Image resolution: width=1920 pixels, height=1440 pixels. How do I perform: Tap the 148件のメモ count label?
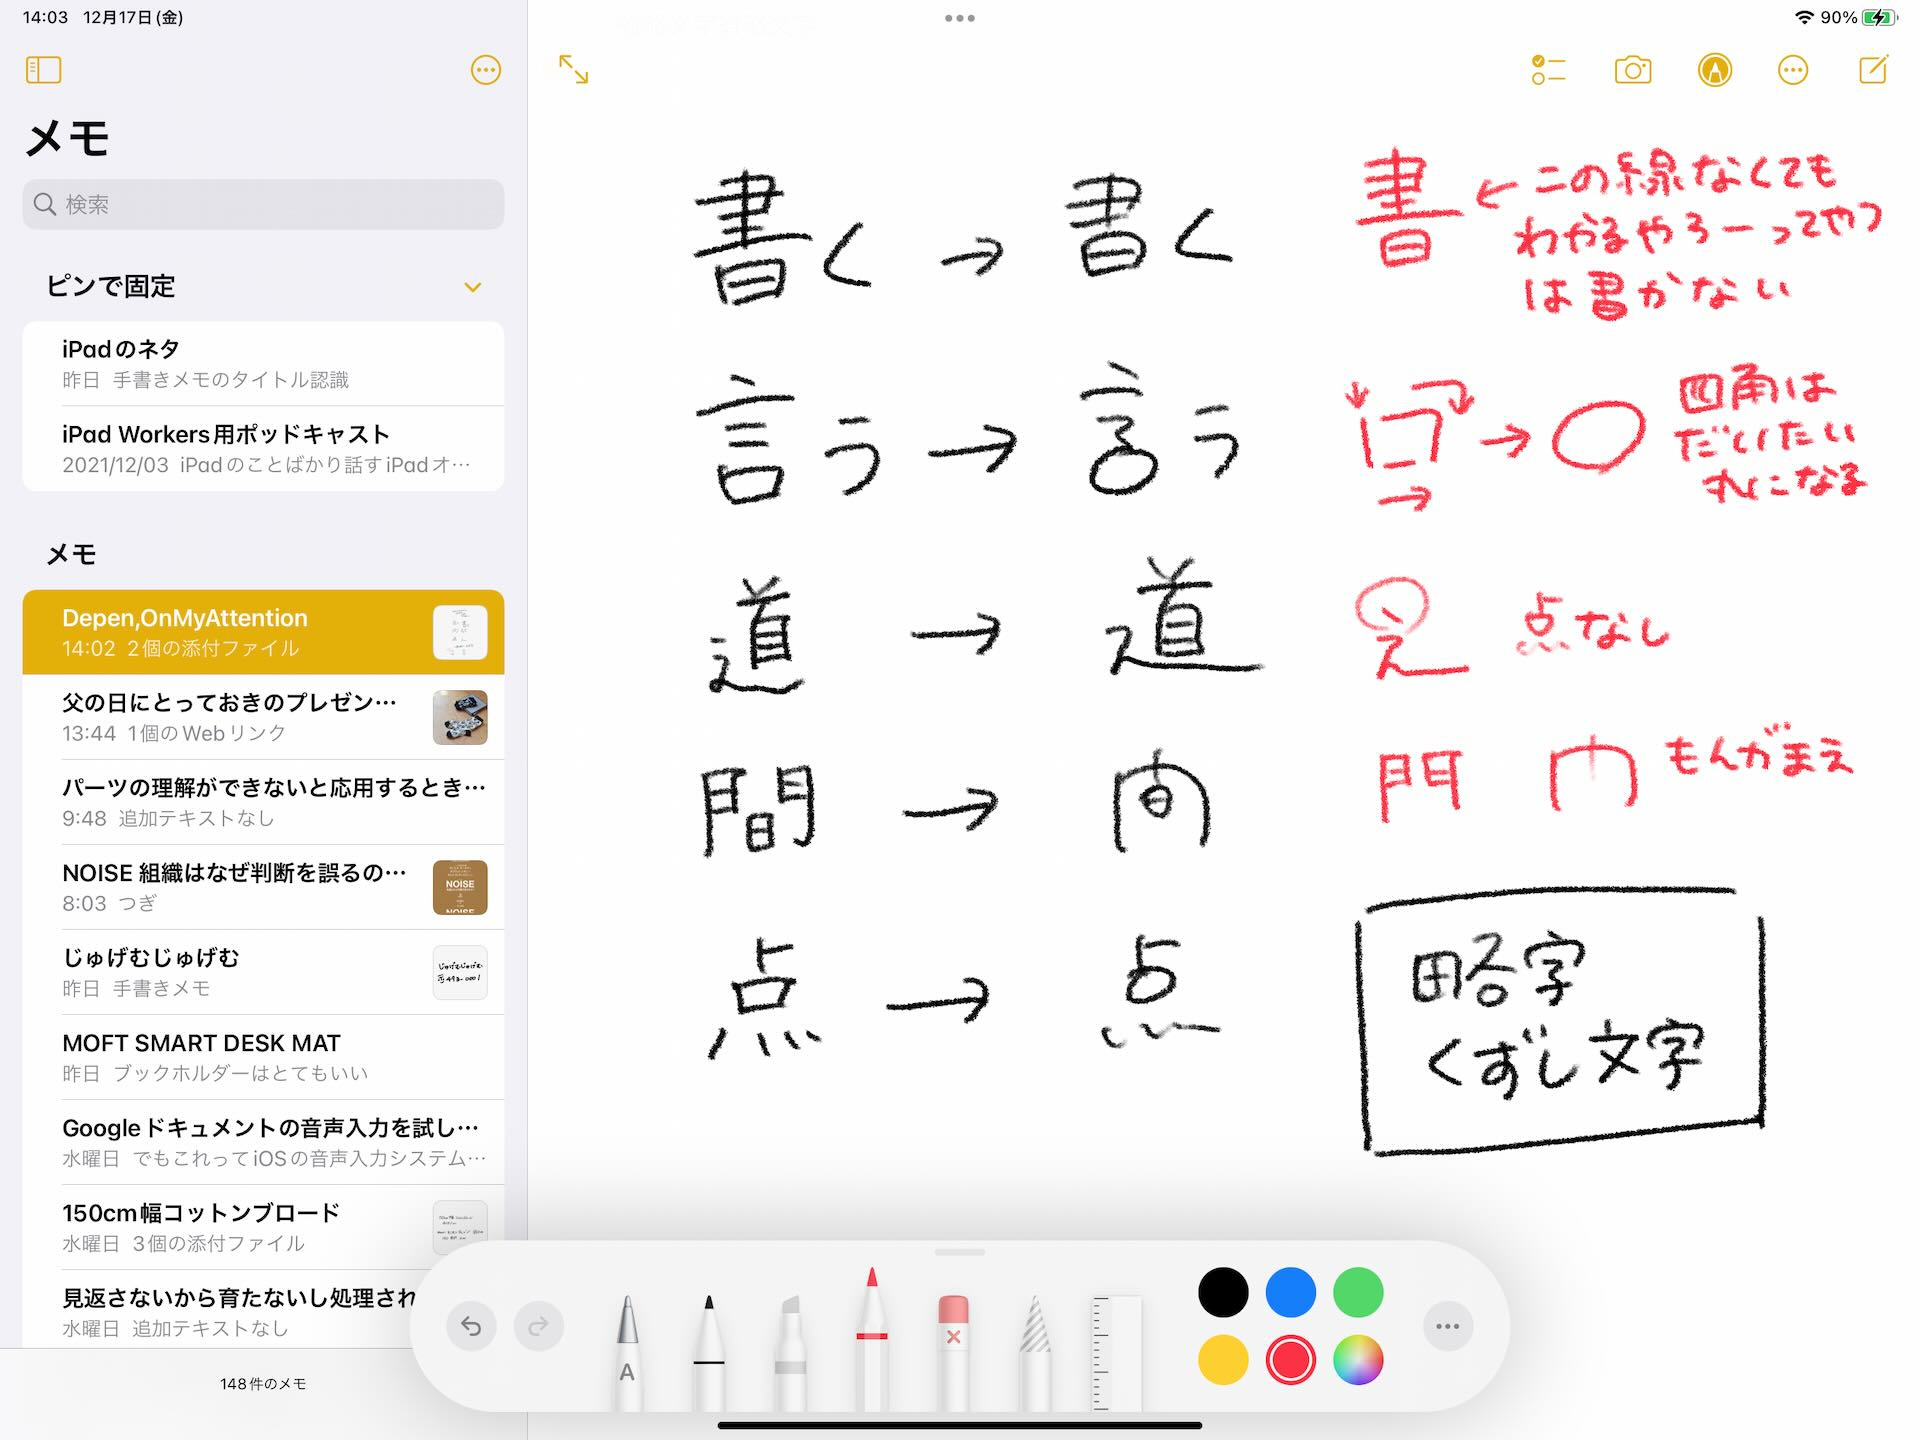click(263, 1383)
